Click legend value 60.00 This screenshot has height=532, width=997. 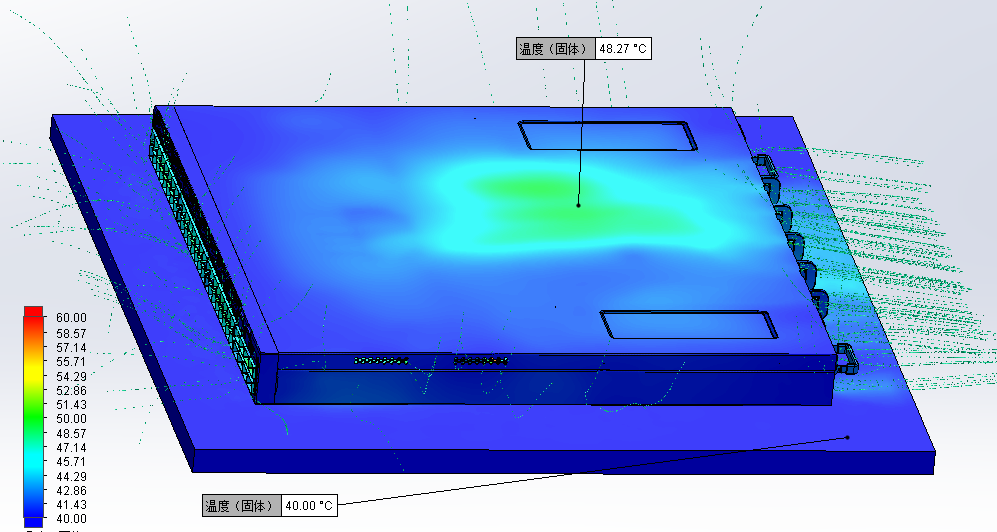point(71,318)
